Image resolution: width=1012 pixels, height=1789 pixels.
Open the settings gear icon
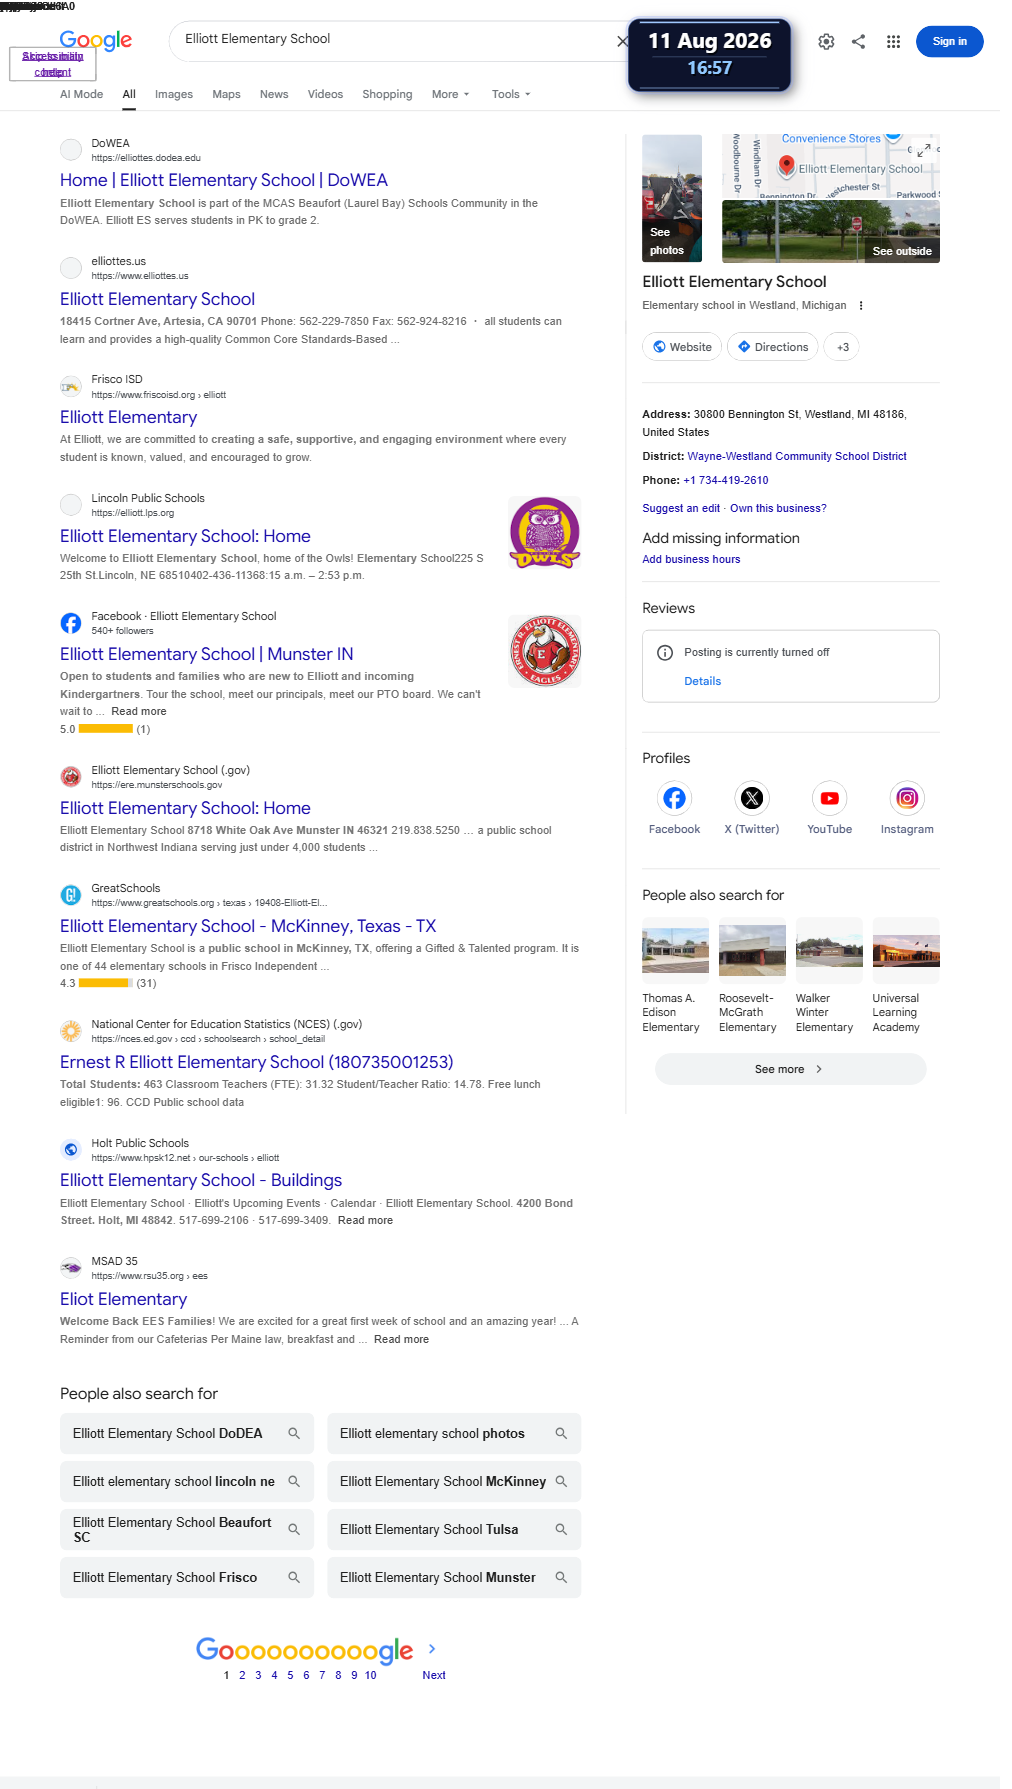point(826,42)
